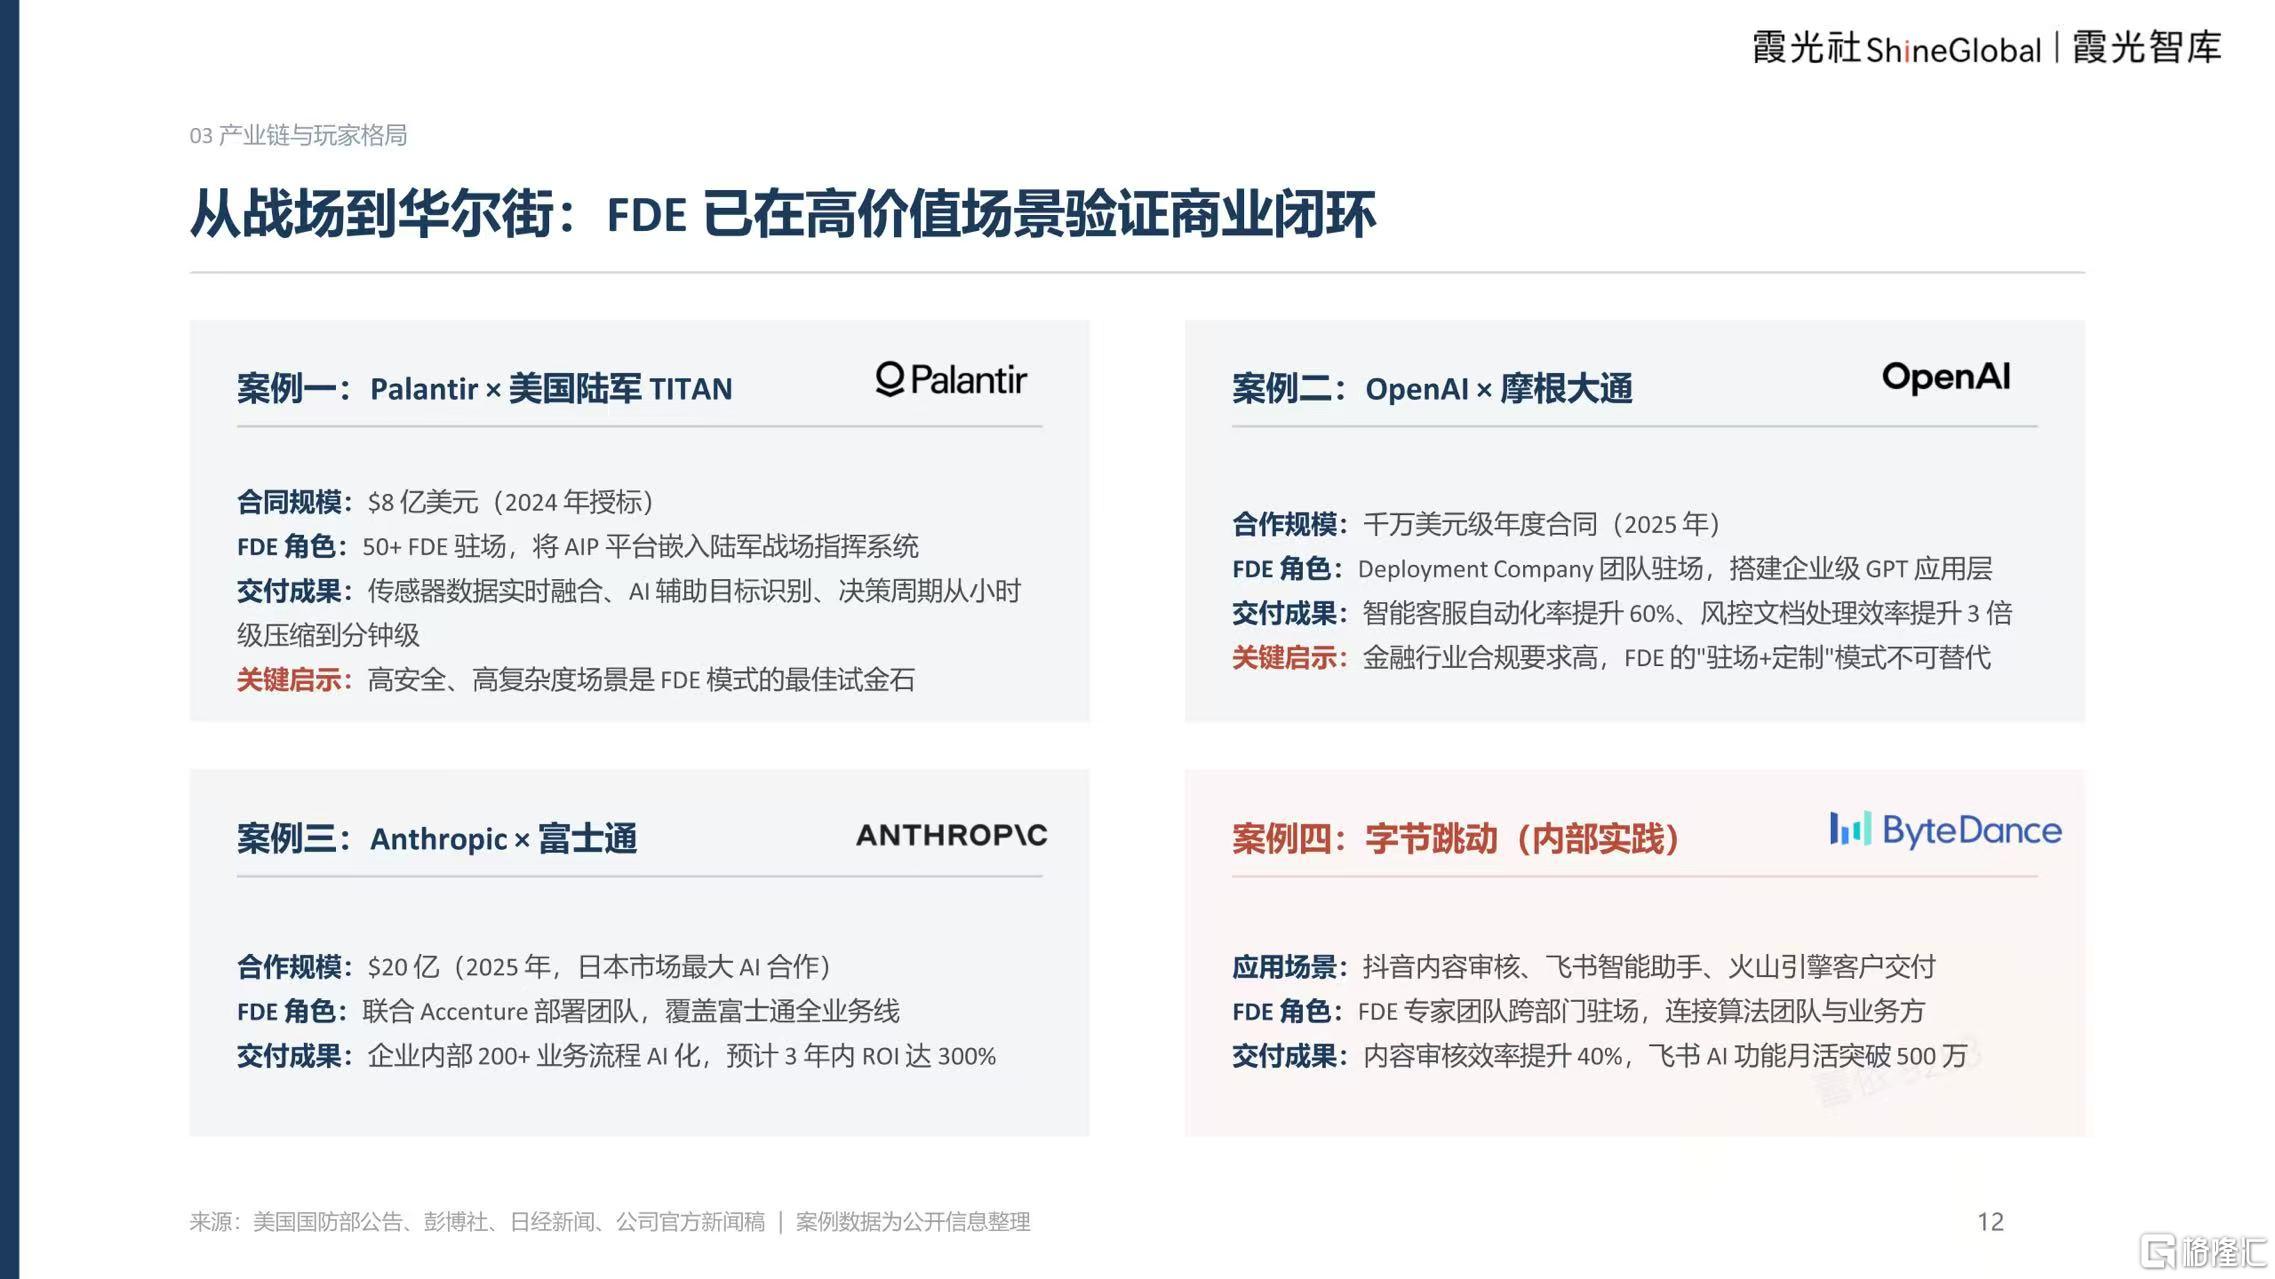This screenshot has height=1279, width=2275.
Task: Click heading 案例一：Palantir × 美国陆军 TITAN
Action: [x=484, y=388]
